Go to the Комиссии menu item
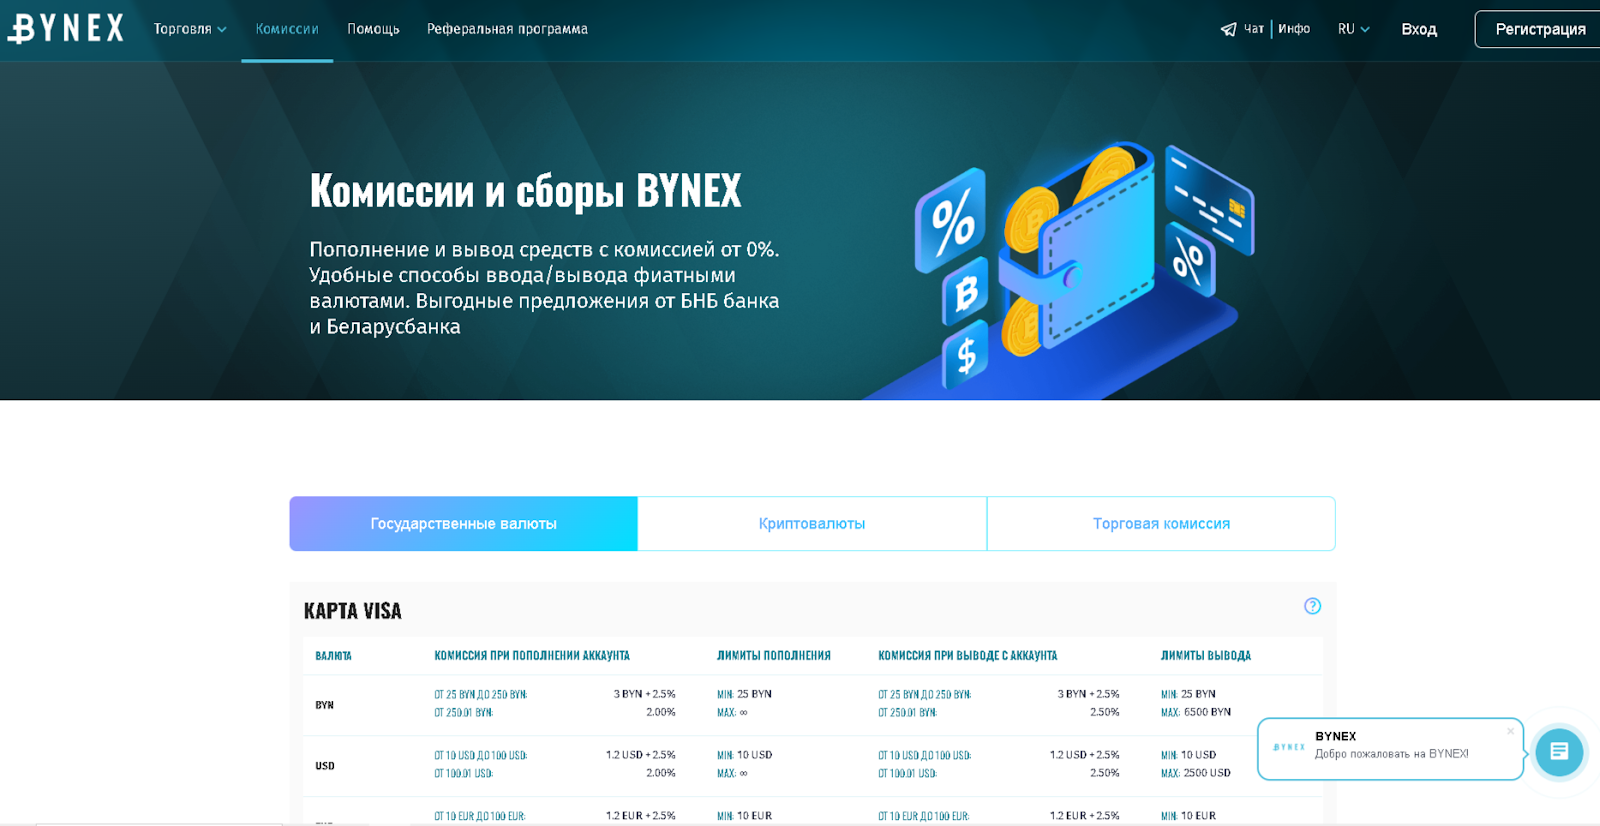The width and height of the screenshot is (1600, 826). tap(287, 29)
